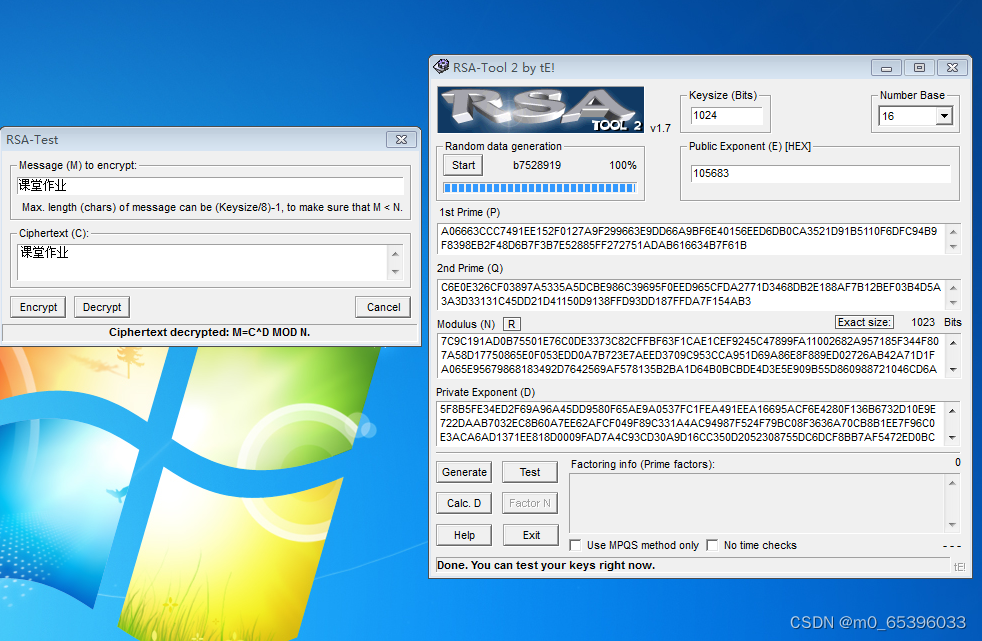Click the Public Exponent (E) field
This screenshot has height=641, width=982.
(x=820, y=173)
